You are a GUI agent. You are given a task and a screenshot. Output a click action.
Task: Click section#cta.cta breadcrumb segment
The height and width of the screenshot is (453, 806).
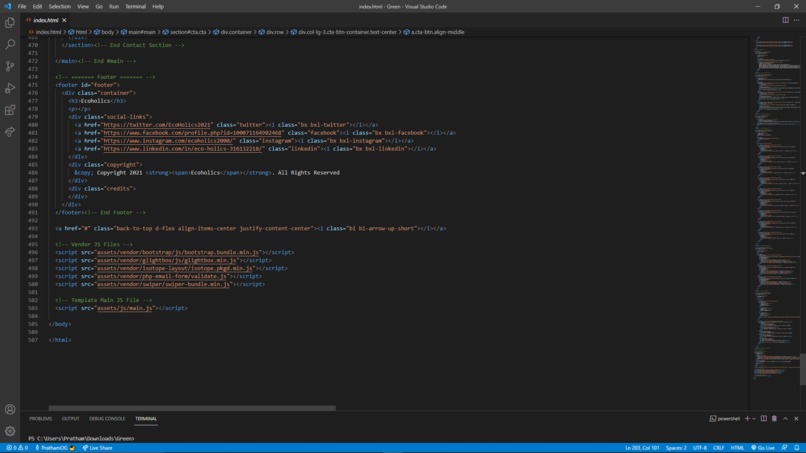(x=188, y=32)
